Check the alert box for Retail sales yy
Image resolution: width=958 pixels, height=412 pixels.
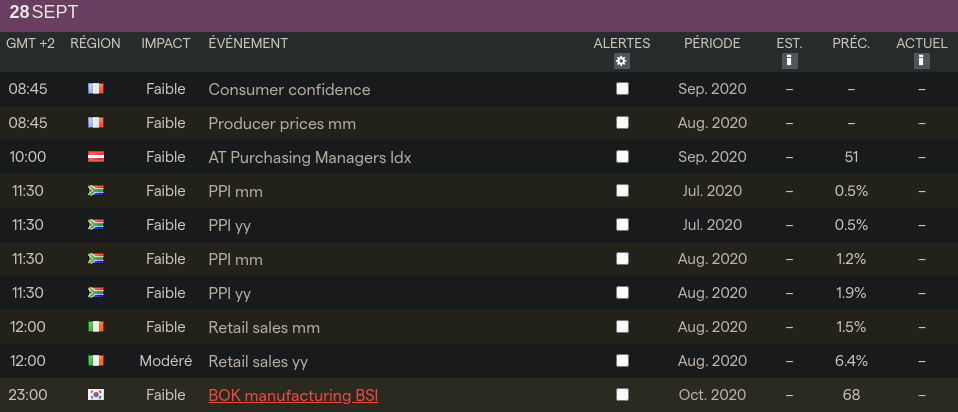[622, 361]
